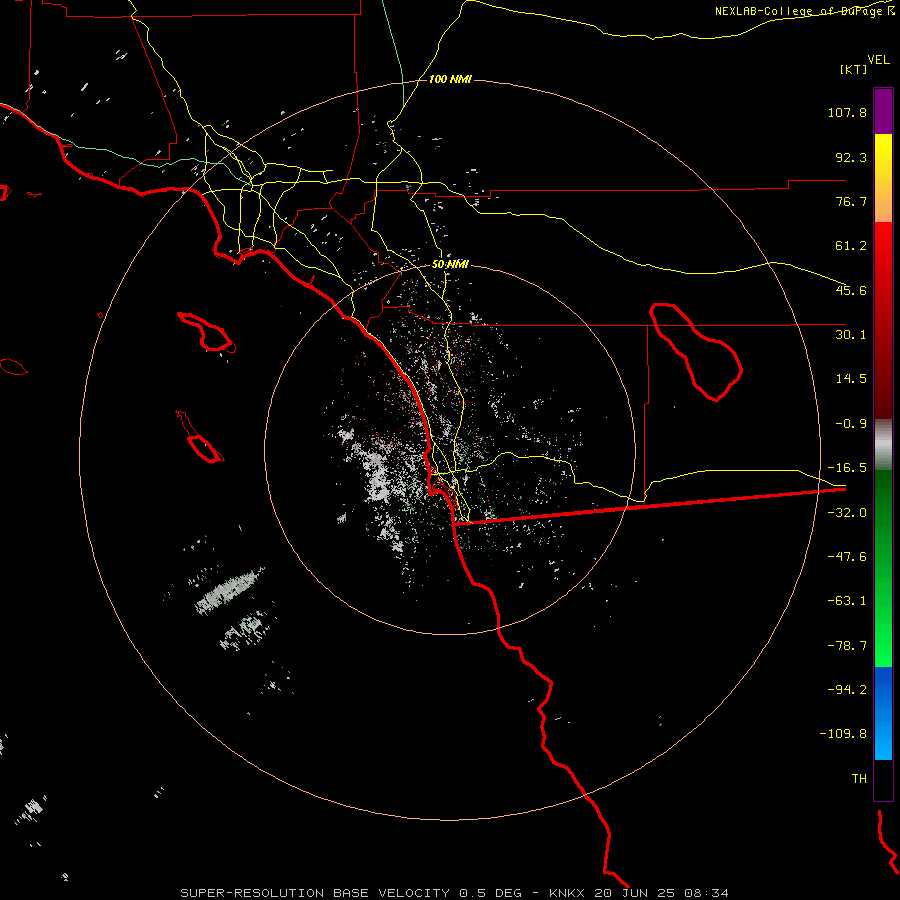Click the Salton Sea outline on map
900x900 pixels.
[x=695, y=351]
